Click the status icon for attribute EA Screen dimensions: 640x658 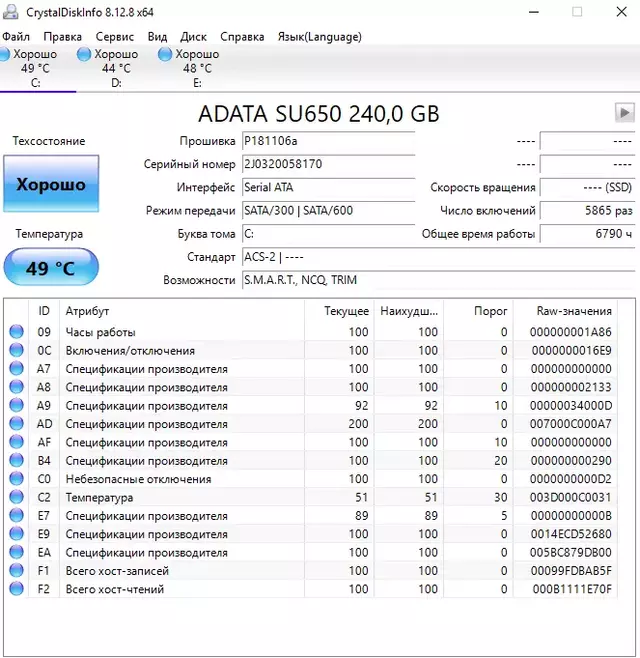(x=16, y=552)
